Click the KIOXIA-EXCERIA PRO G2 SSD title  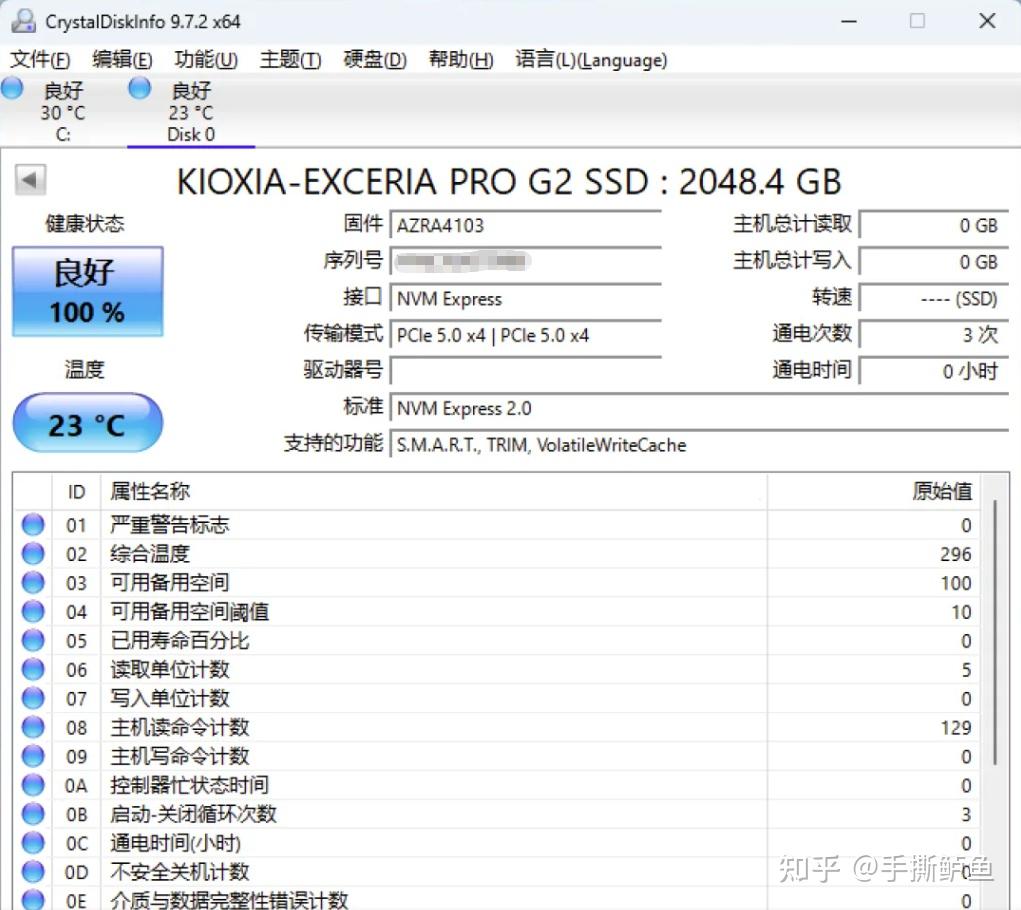click(509, 182)
